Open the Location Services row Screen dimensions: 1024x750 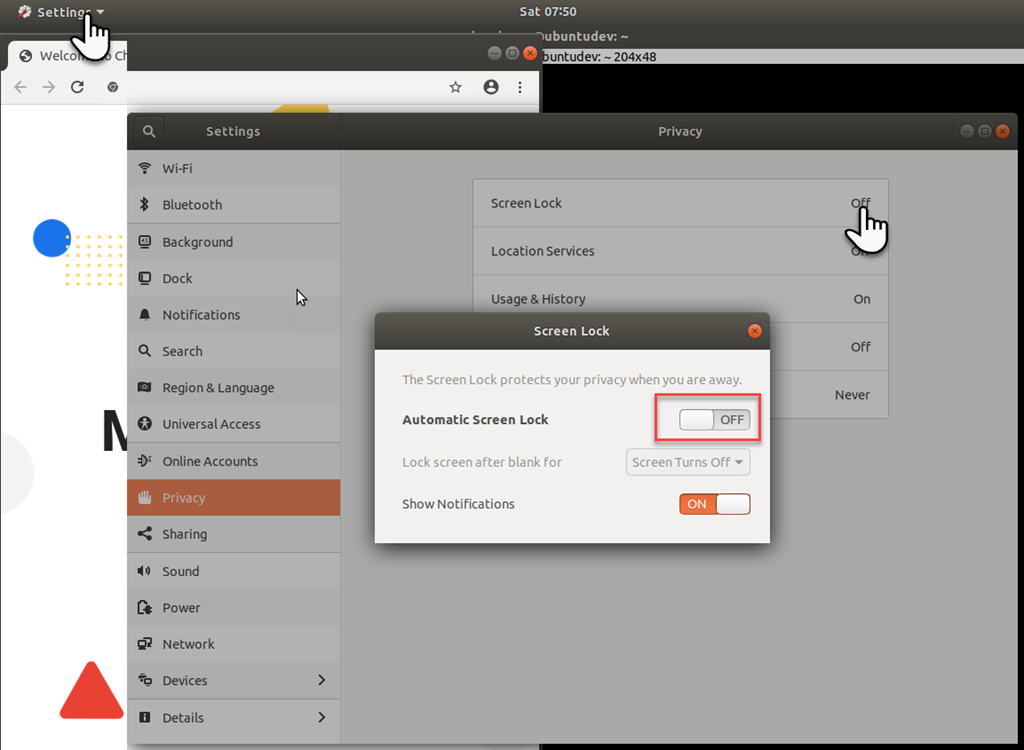point(680,251)
